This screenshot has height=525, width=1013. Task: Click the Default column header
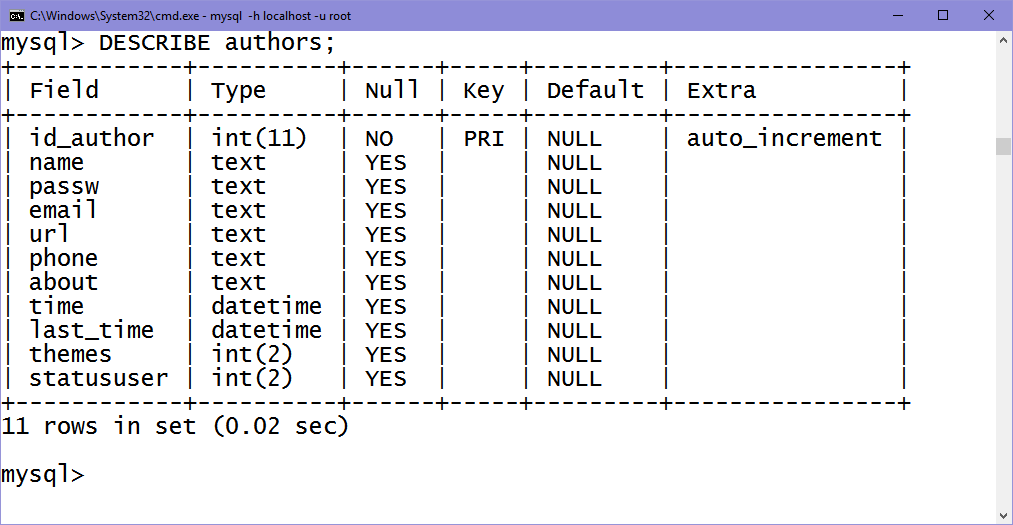(x=595, y=90)
